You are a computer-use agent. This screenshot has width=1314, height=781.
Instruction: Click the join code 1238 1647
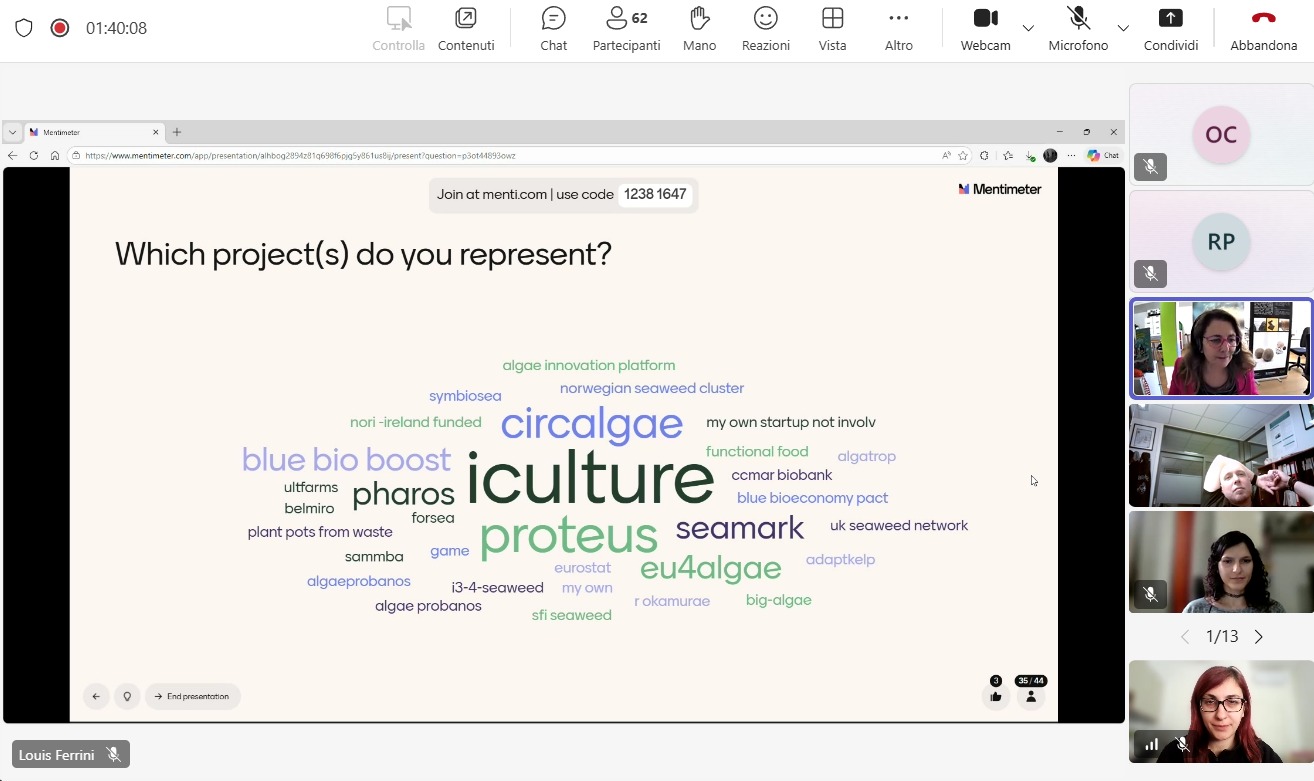655,194
